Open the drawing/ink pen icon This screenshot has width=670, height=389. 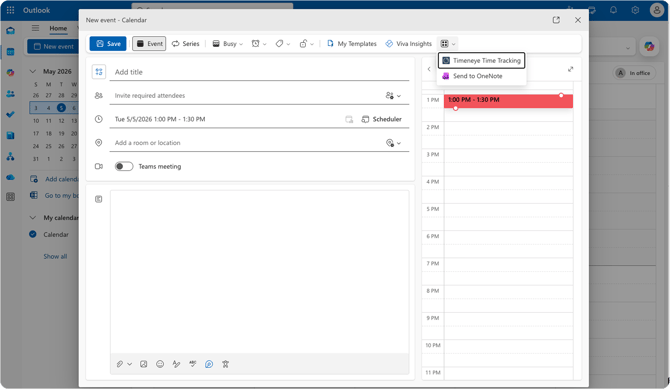(x=176, y=364)
